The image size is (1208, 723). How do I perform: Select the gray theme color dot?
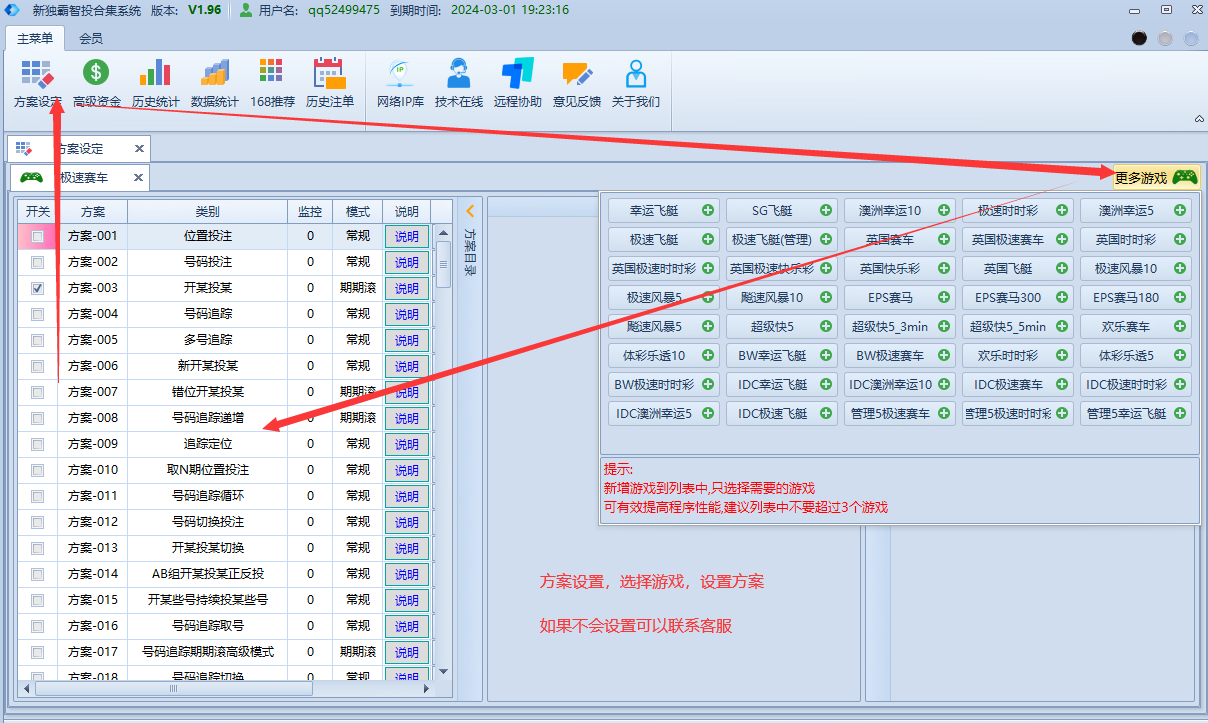[1165, 38]
